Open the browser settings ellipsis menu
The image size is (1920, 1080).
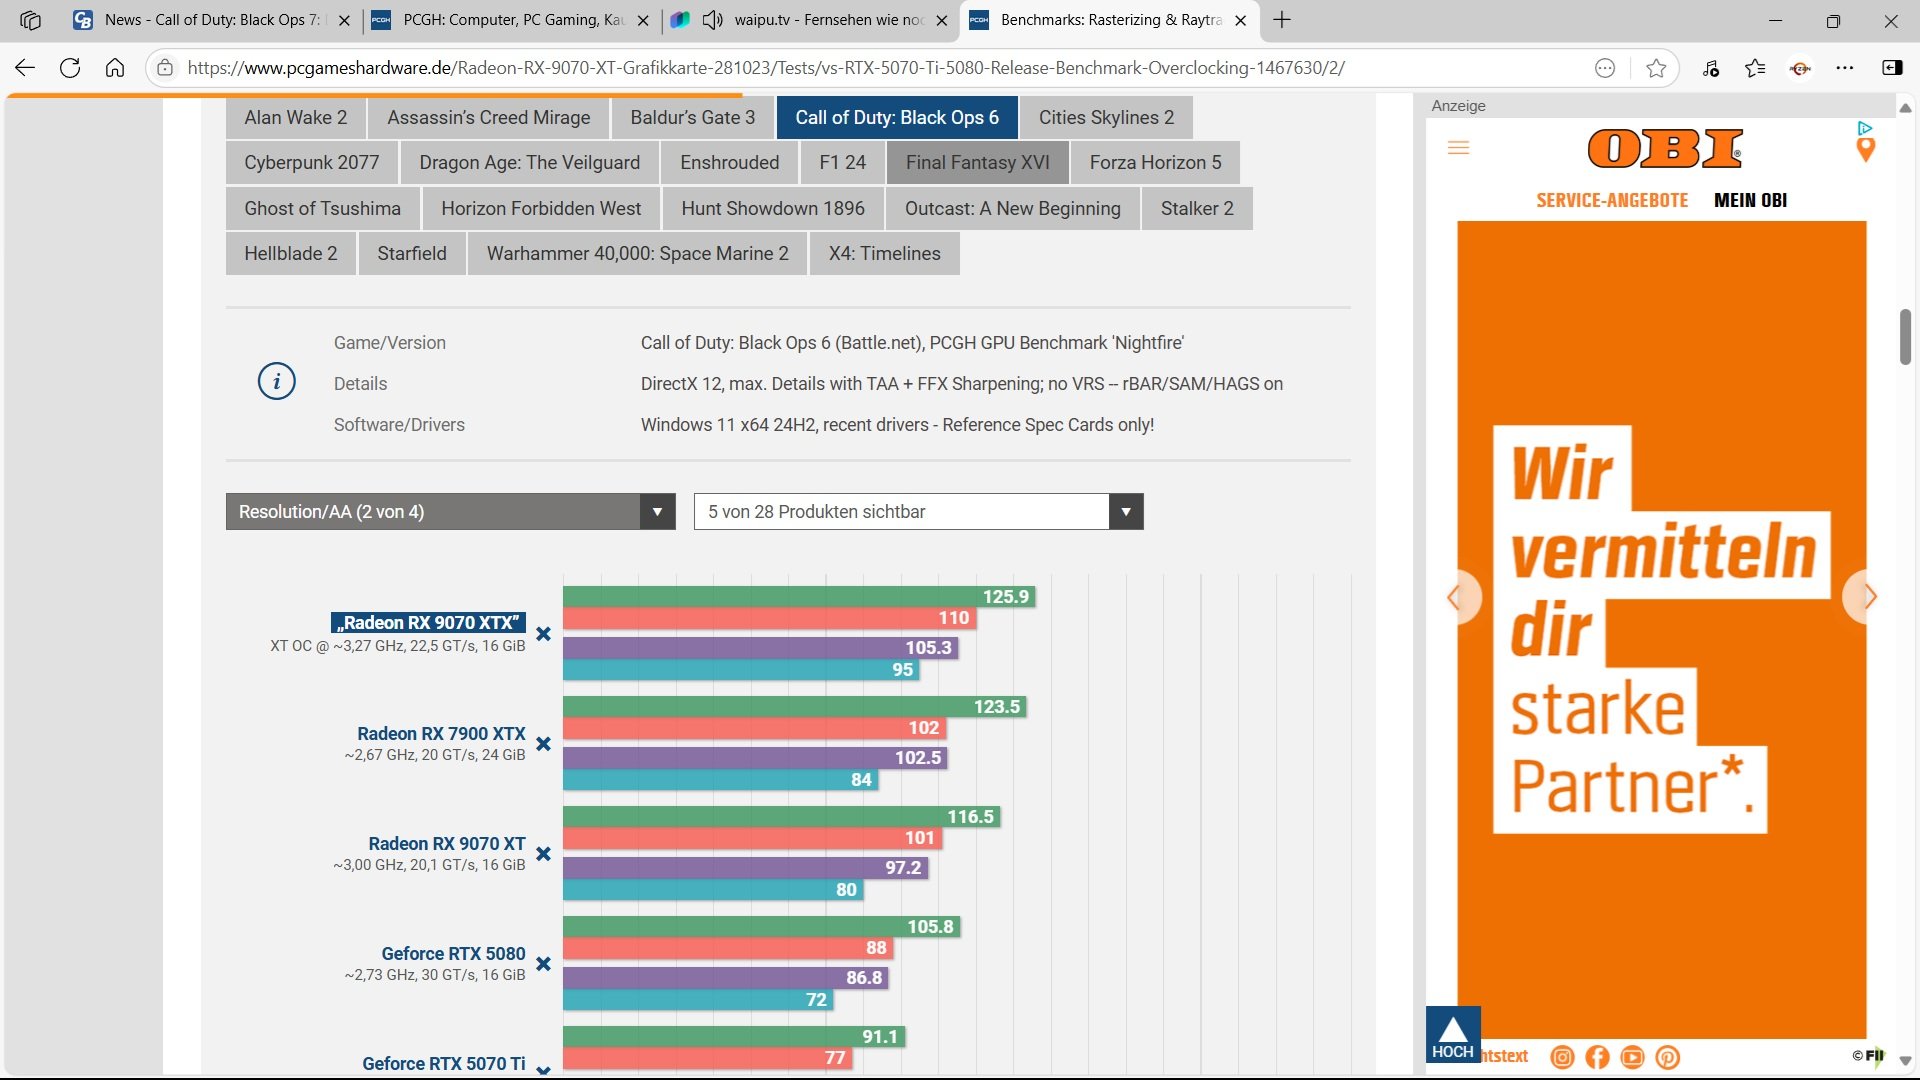coord(1845,68)
